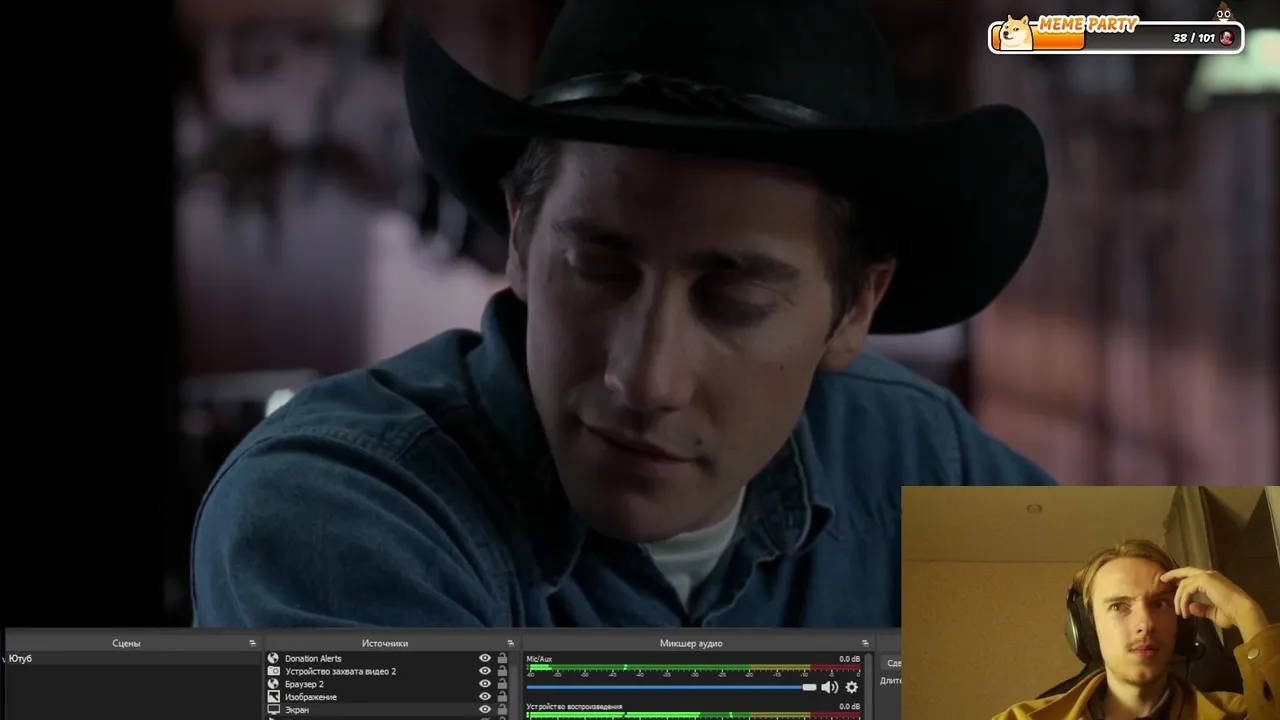Image resolution: width=1280 pixels, height=720 pixels.
Task: Click the streamer webcam overlay
Action: click(x=1090, y=603)
